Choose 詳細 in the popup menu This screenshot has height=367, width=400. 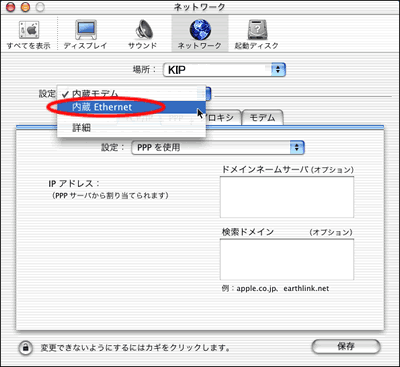pos(131,127)
